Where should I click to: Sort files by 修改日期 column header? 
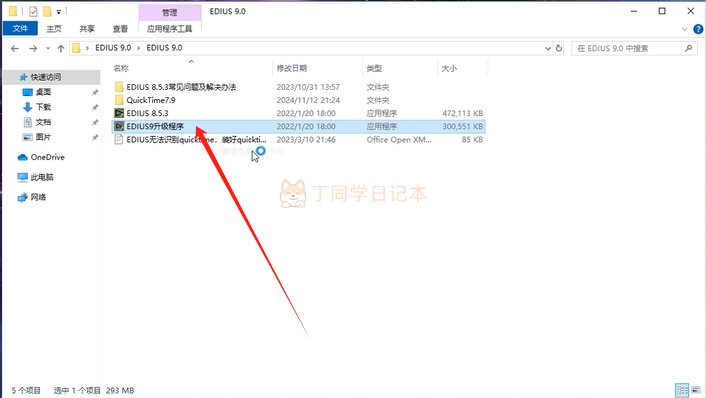pos(292,68)
